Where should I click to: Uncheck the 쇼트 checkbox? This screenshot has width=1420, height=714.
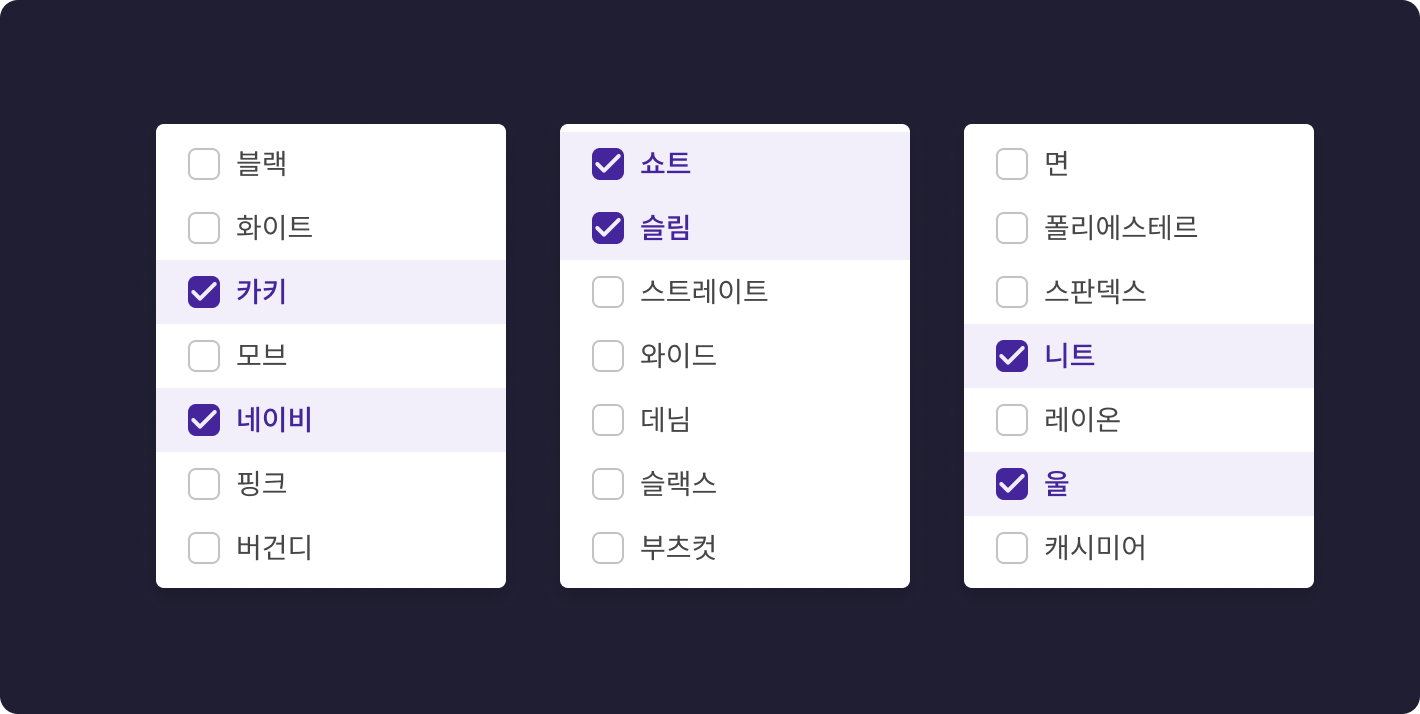608,163
